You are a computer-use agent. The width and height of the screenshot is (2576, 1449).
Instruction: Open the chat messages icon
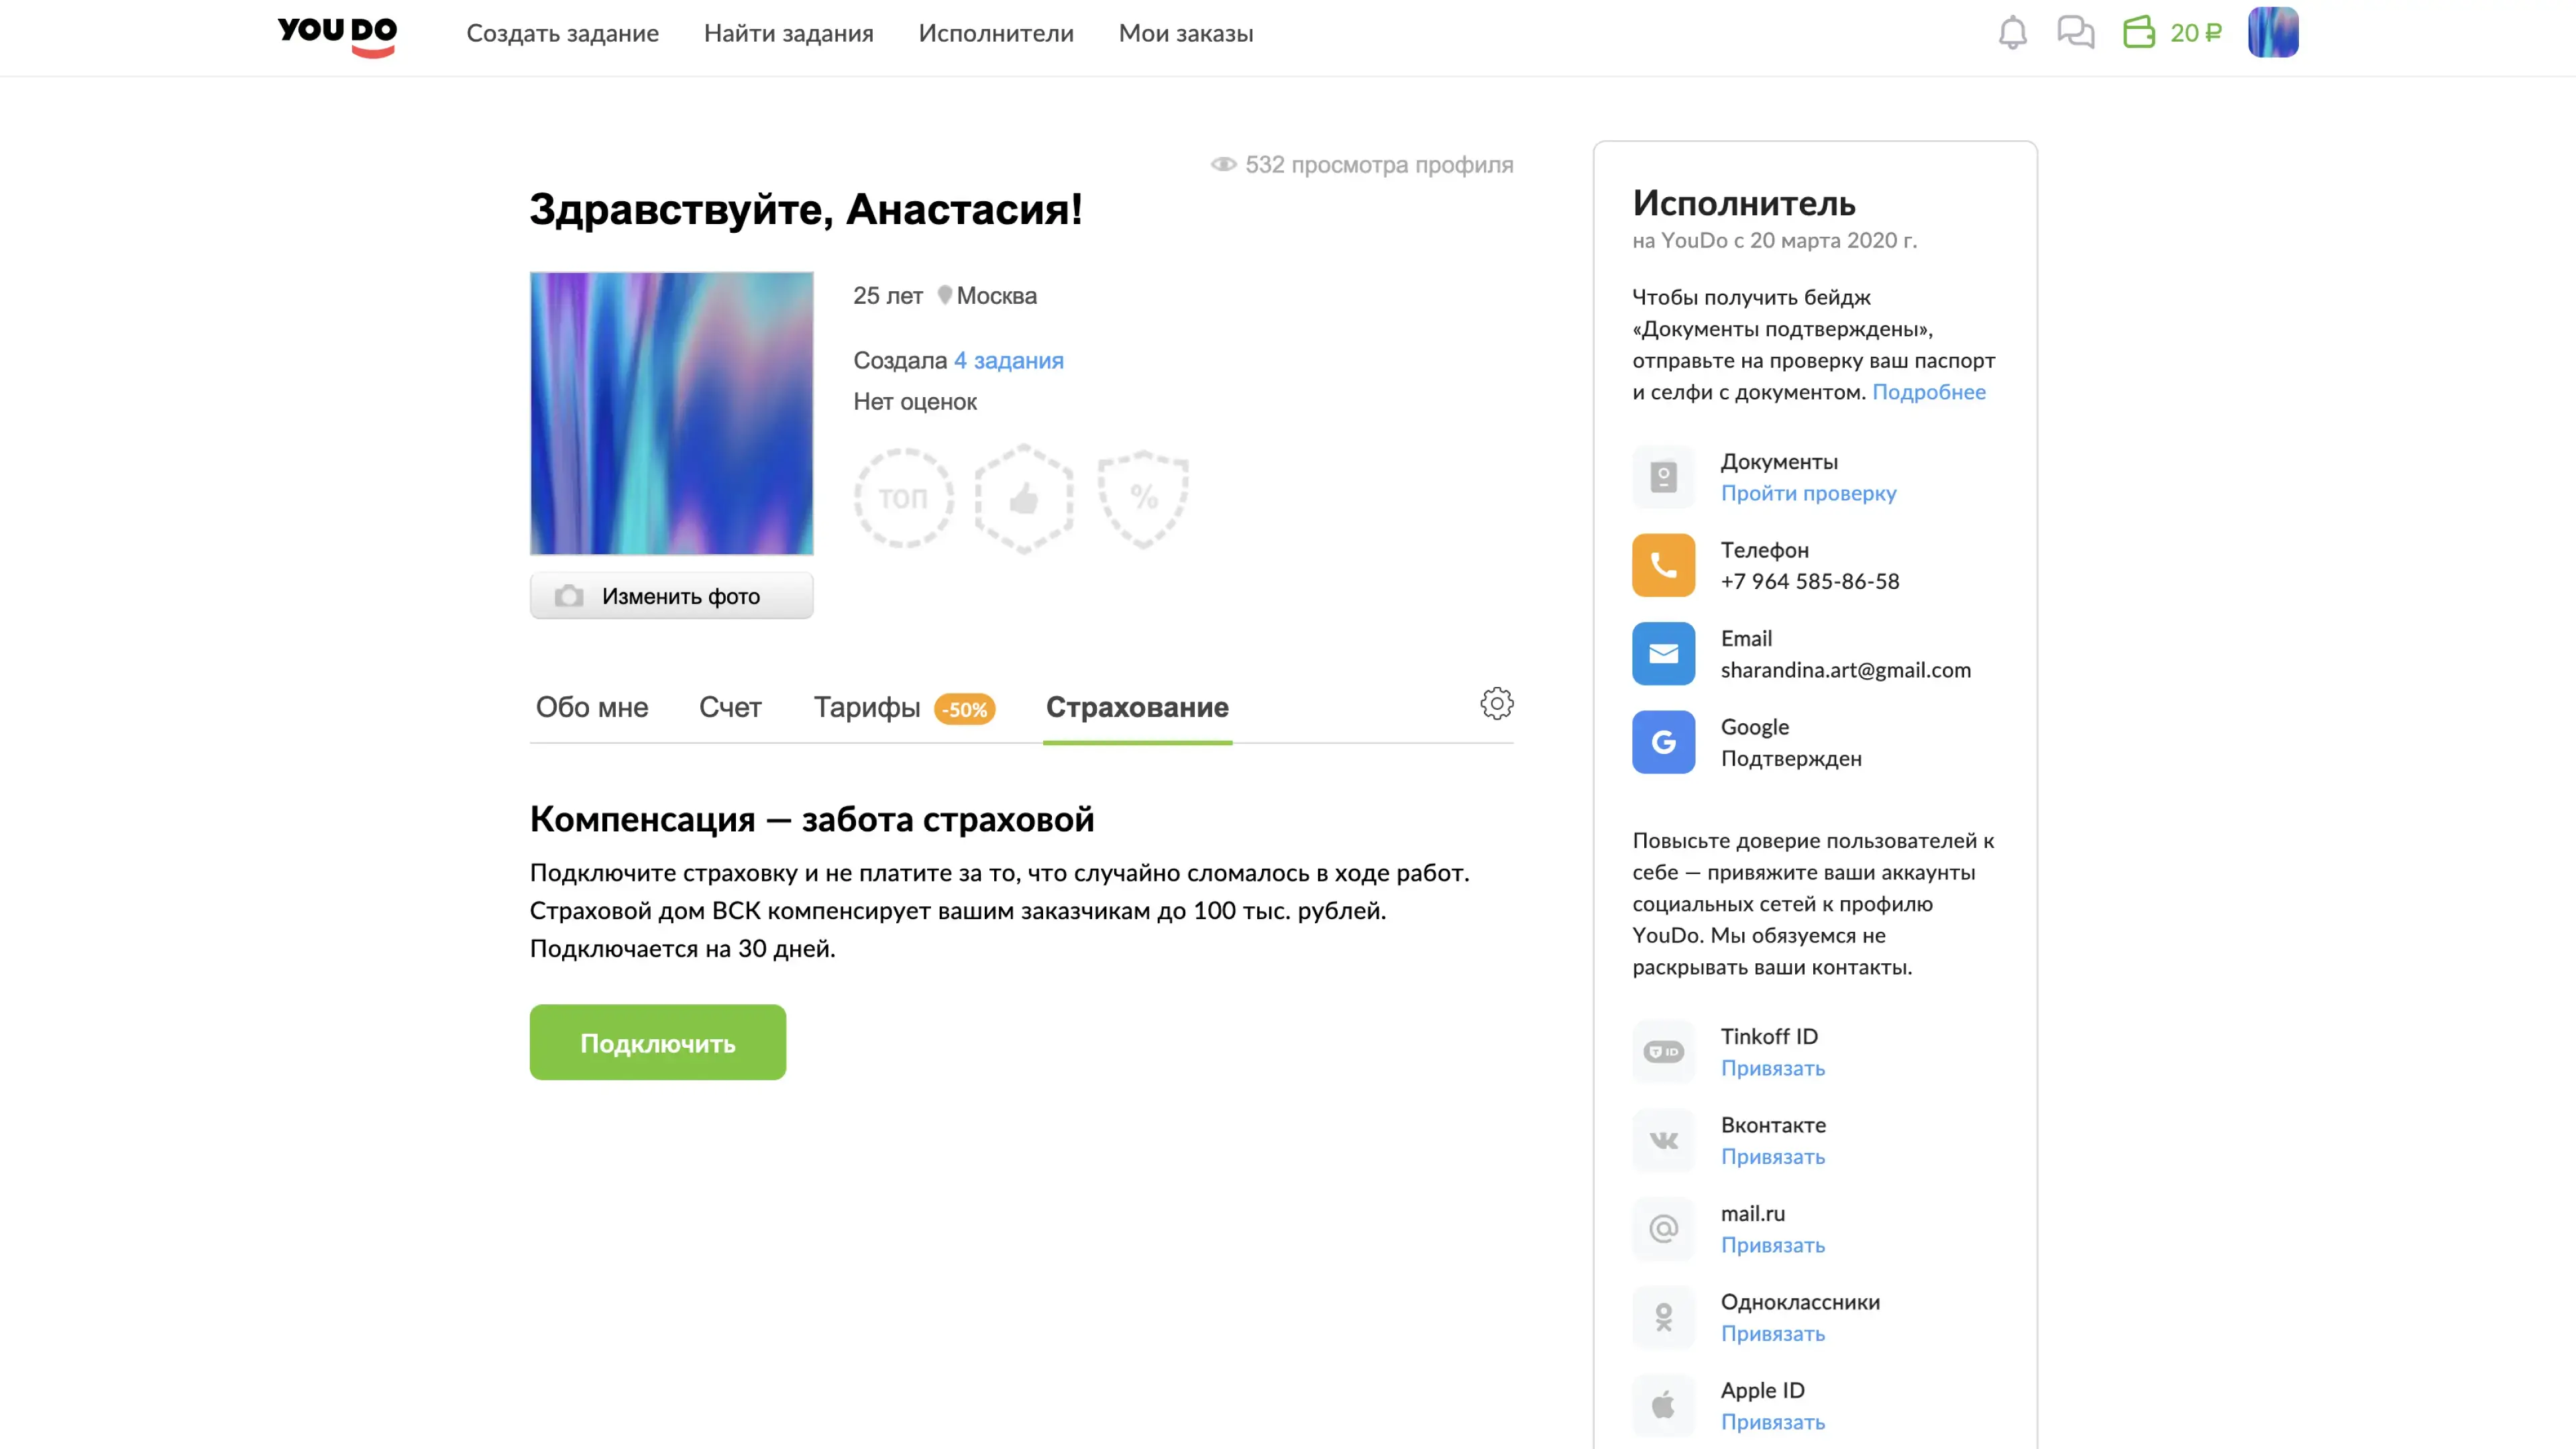click(x=2075, y=33)
